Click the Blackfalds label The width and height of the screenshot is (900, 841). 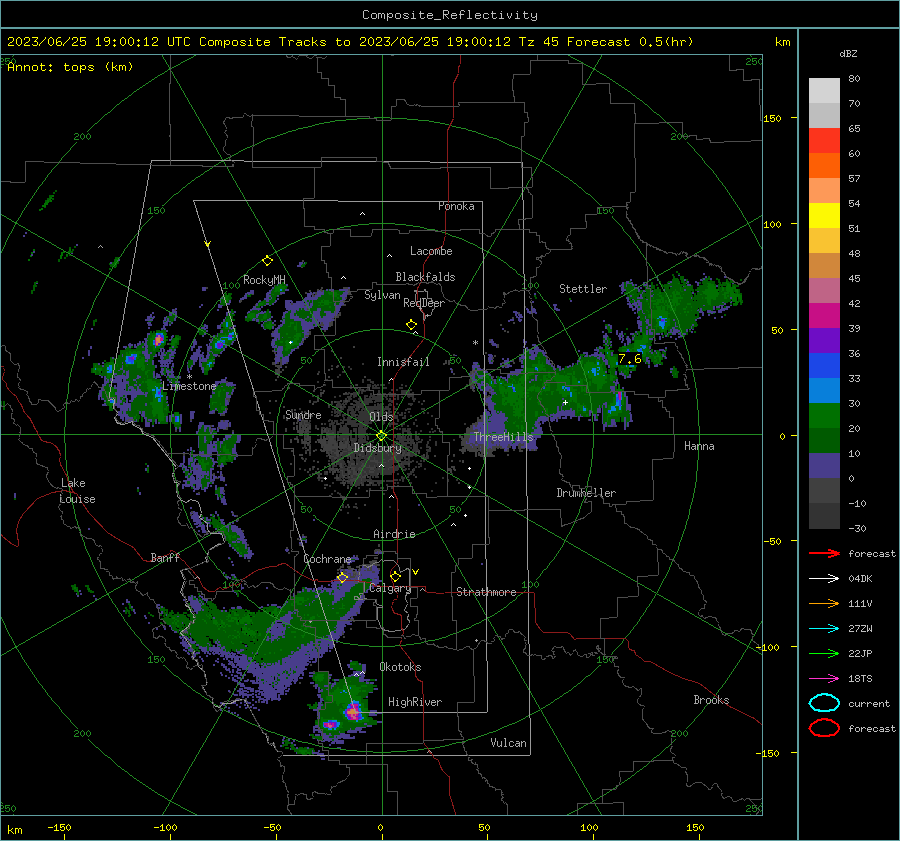coord(425,277)
